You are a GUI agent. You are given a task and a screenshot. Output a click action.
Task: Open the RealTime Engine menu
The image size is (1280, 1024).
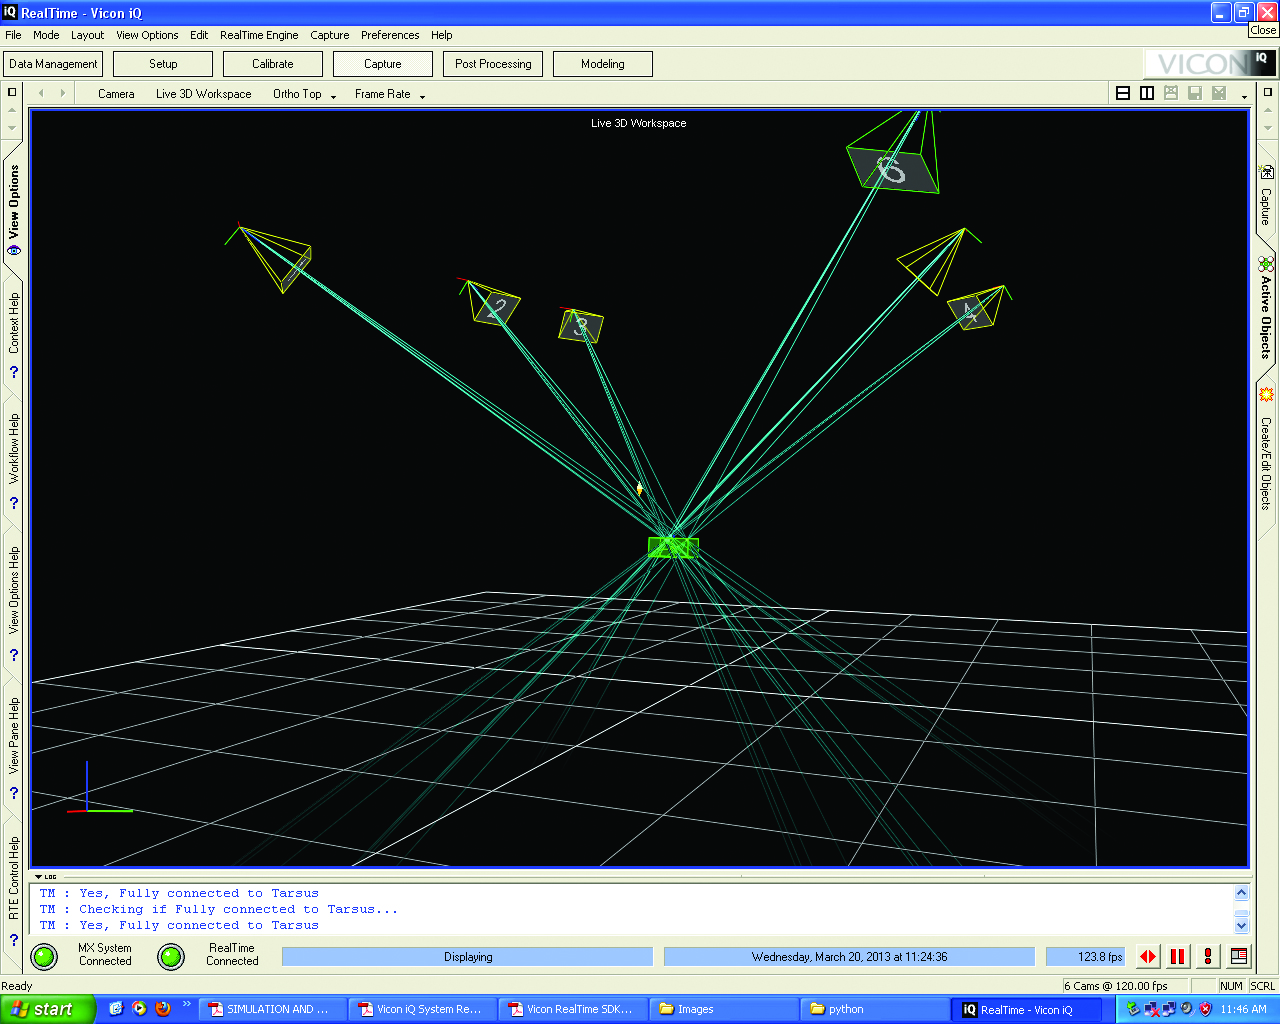(259, 35)
